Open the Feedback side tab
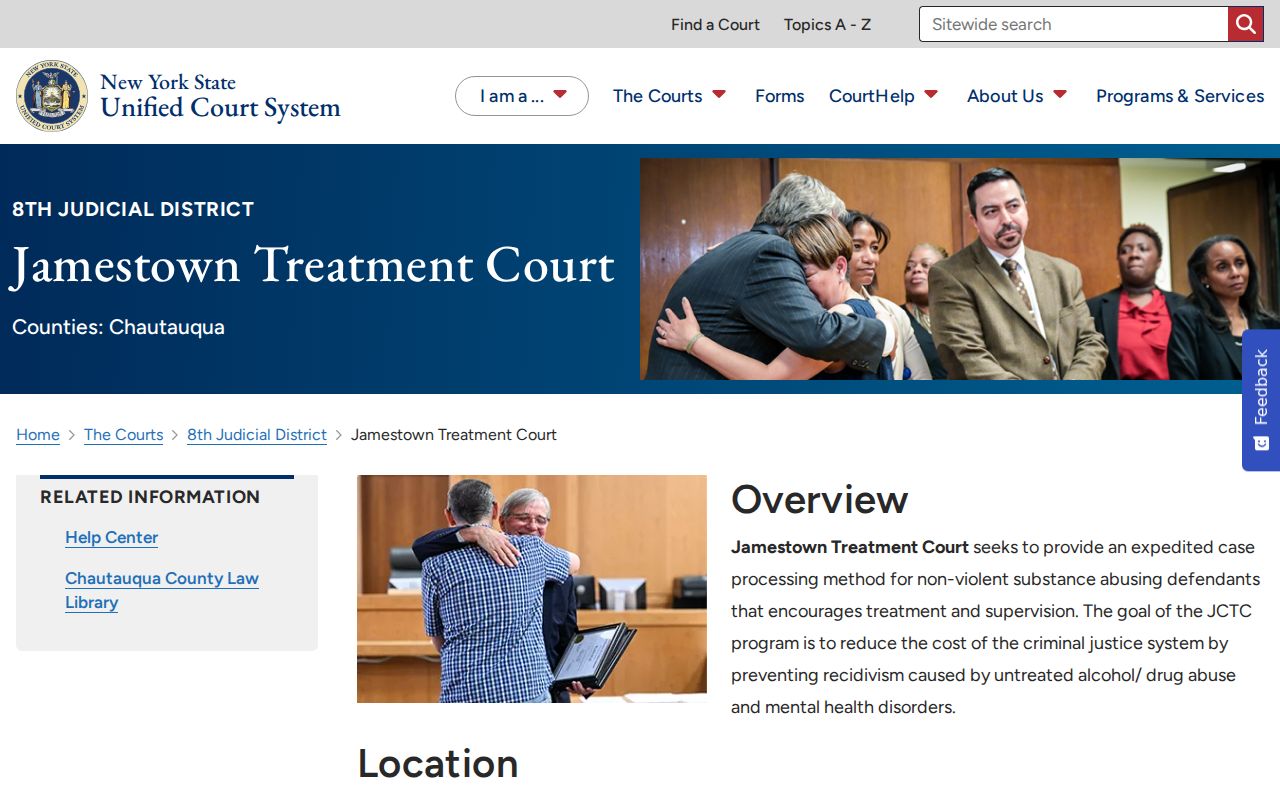1280x800 pixels. coord(1261,400)
